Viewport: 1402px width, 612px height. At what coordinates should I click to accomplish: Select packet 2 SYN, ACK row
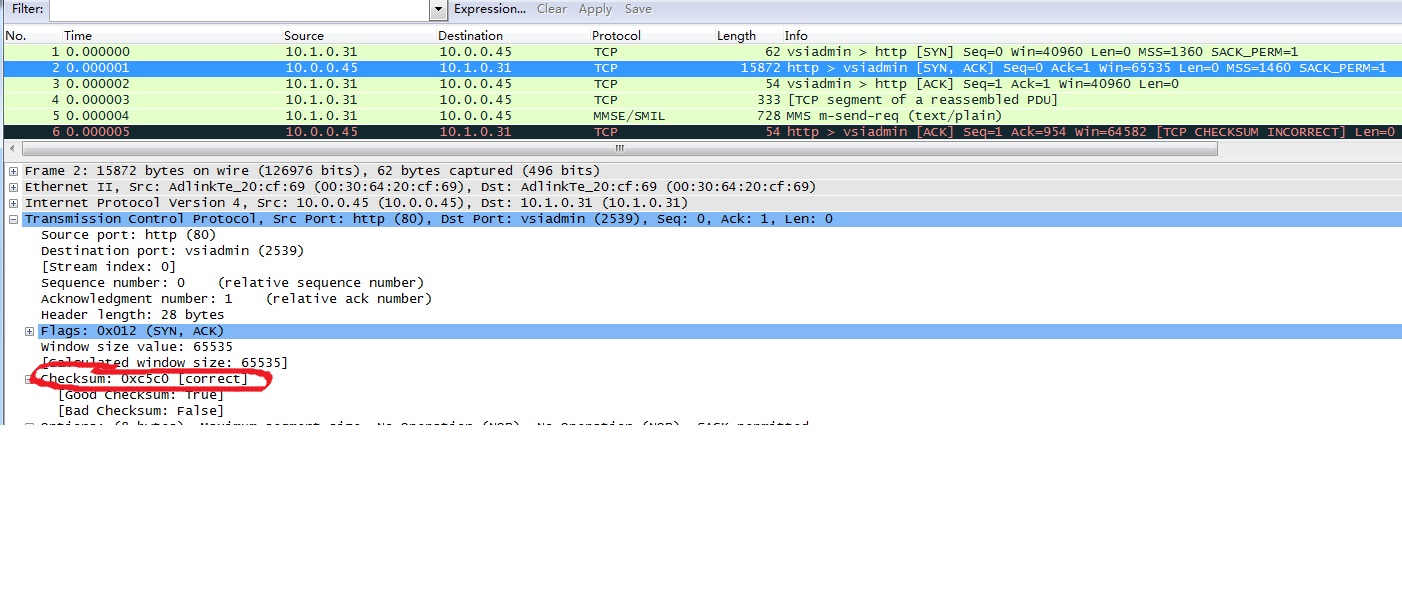pos(703,68)
